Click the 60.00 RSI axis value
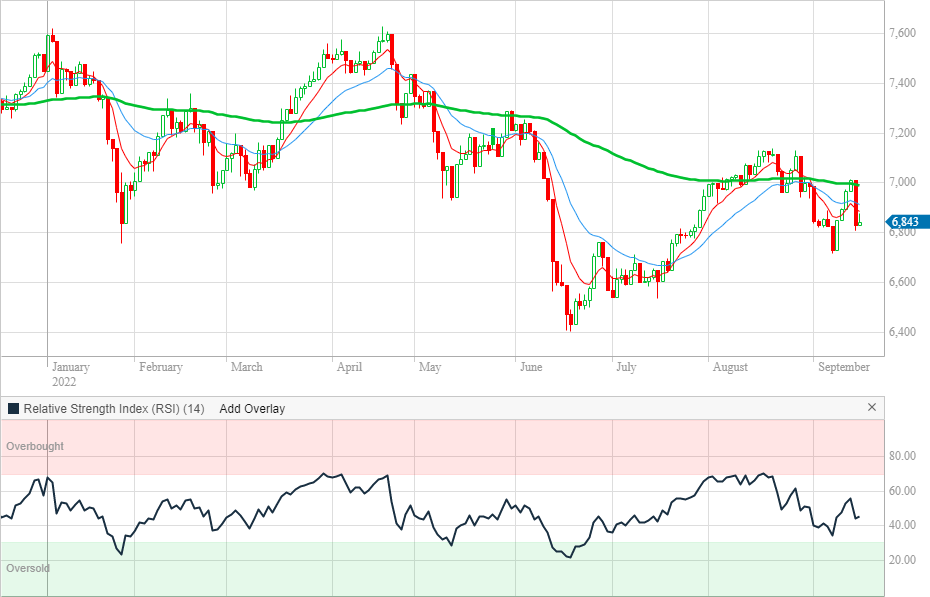This screenshot has width=930, height=597. (903, 491)
